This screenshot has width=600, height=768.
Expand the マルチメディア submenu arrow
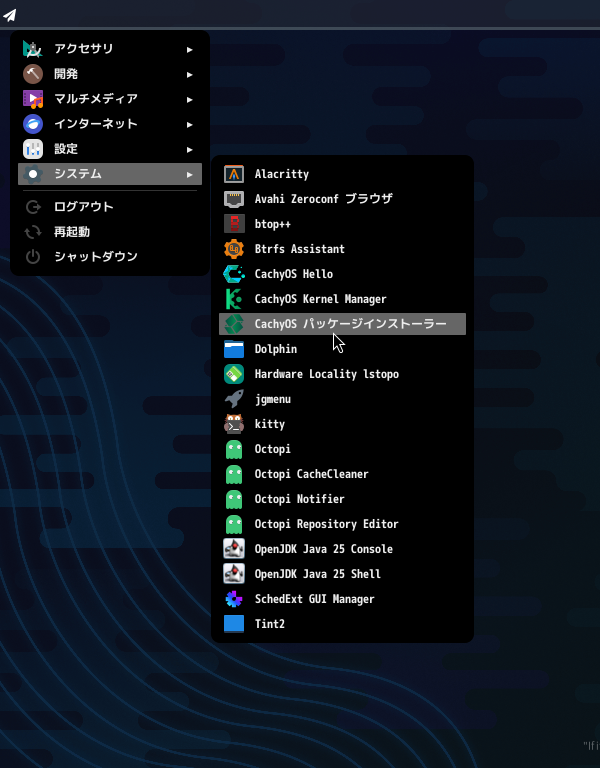click(x=190, y=99)
